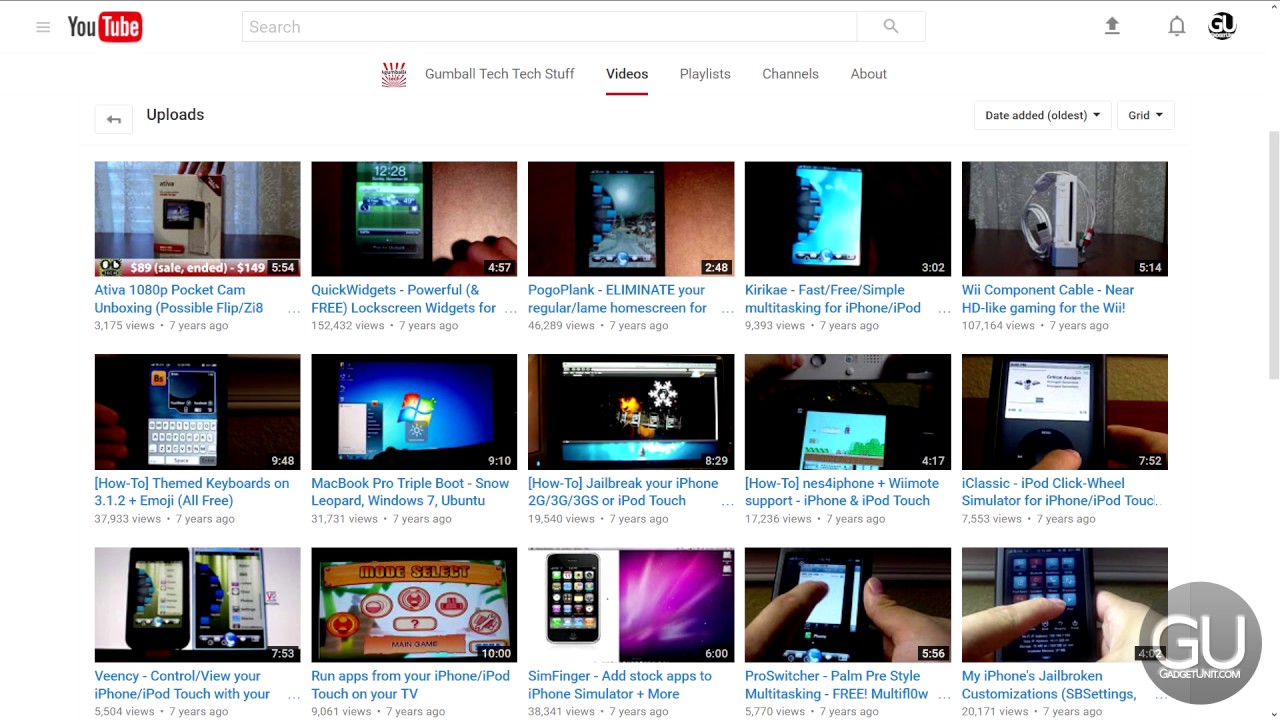Play the Wii Component Cable thumbnail

click(x=1065, y=219)
